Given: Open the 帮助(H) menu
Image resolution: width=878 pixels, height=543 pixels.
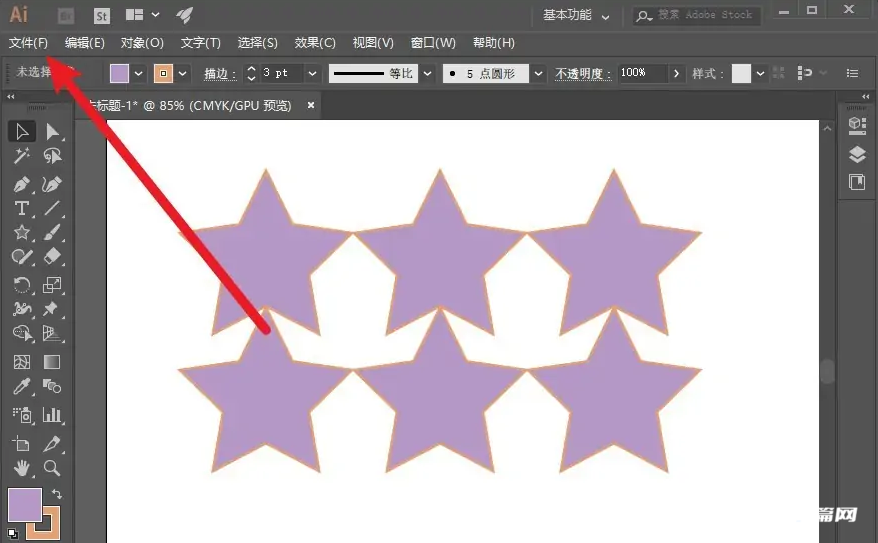Looking at the screenshot, I should pyautogui.click(x=493, y=43).
